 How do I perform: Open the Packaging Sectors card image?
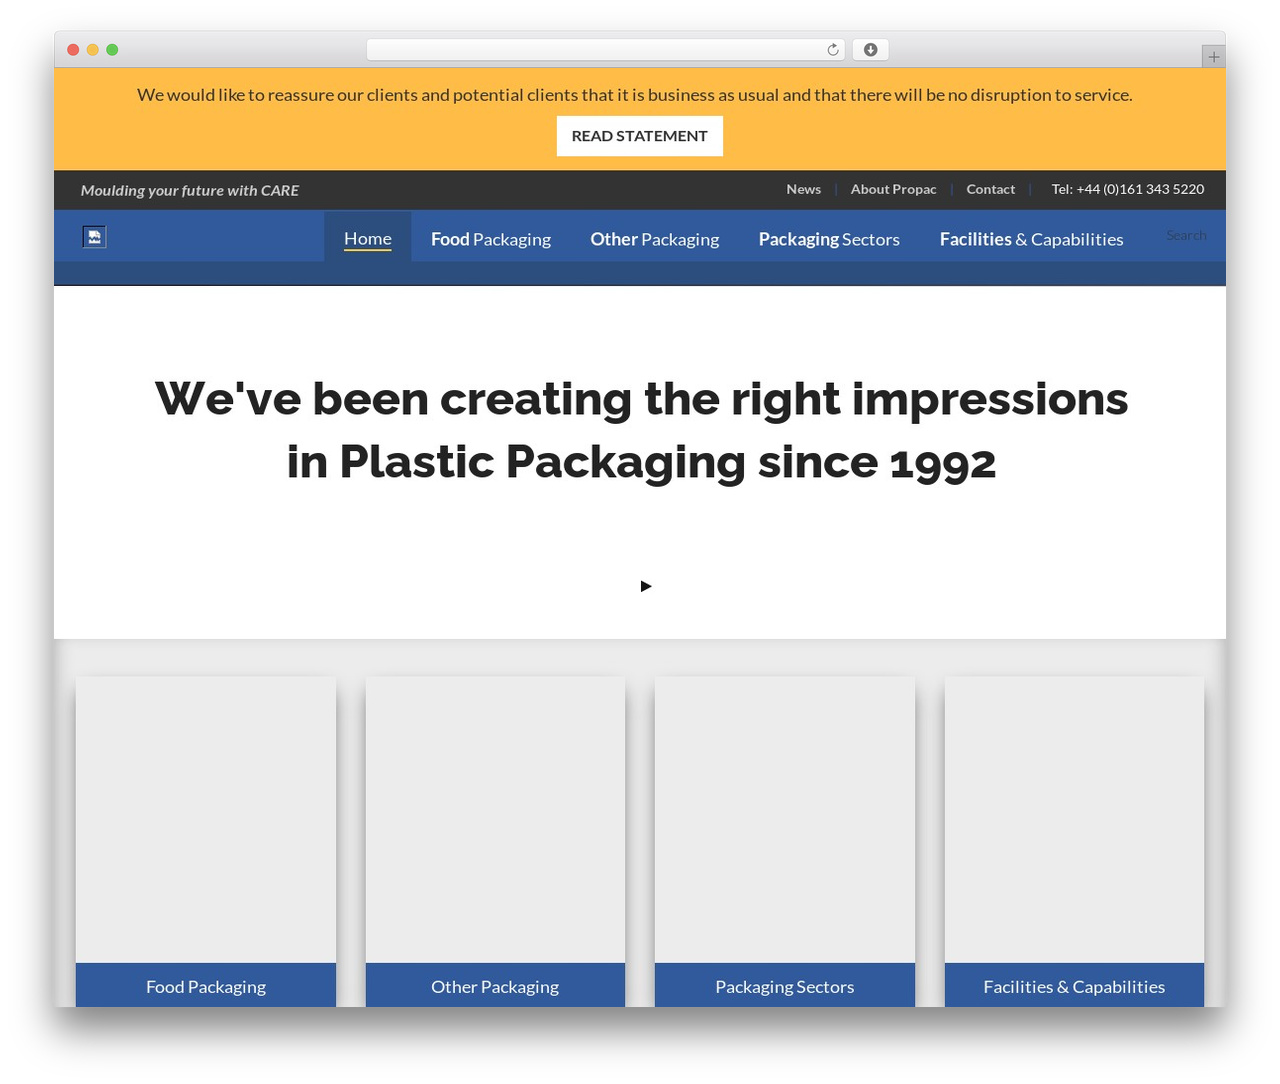[x=785, y=820]
